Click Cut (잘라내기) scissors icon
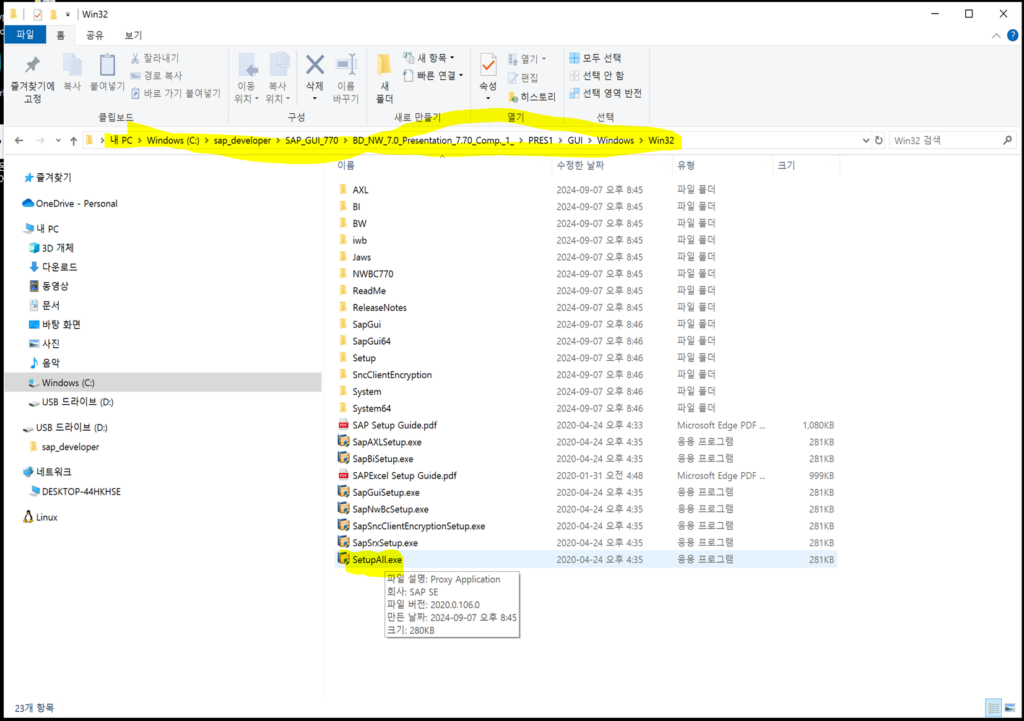The width and height of the screenshot is (1024, 721). (x=135, y=58)
